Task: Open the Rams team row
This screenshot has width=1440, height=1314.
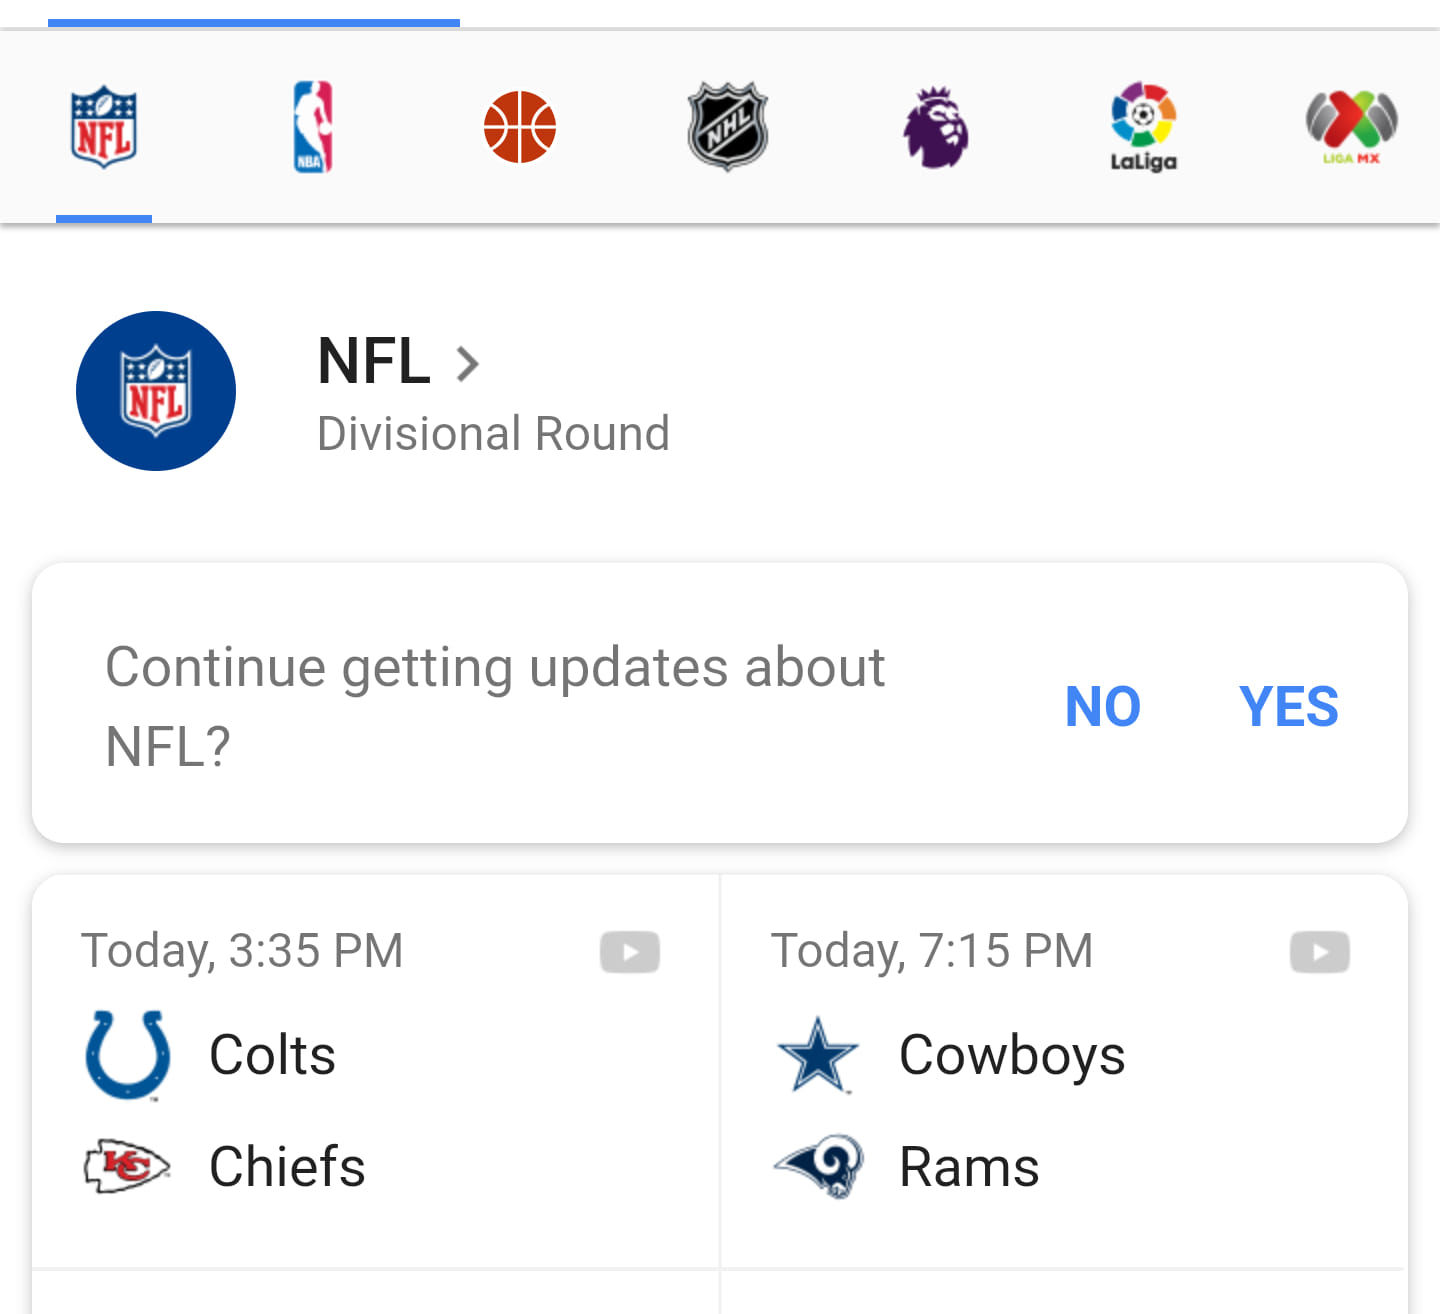Action: [1065, 1167]
